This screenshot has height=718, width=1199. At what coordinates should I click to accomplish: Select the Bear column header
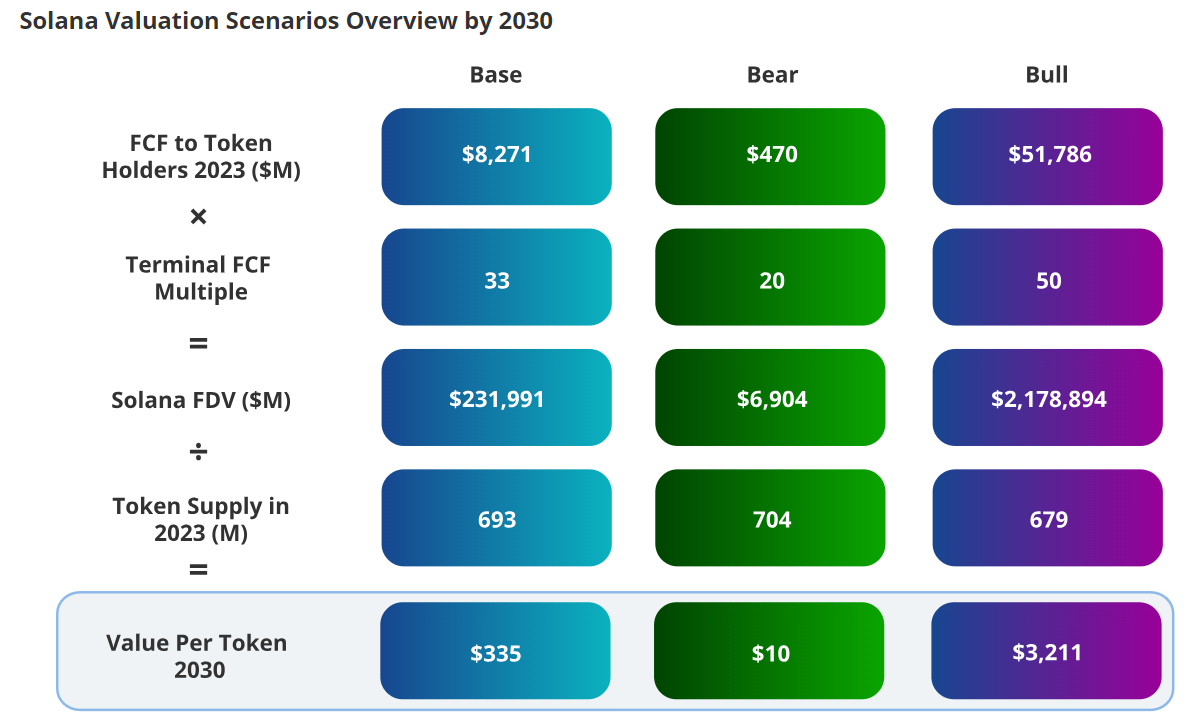tap(772, 75)
